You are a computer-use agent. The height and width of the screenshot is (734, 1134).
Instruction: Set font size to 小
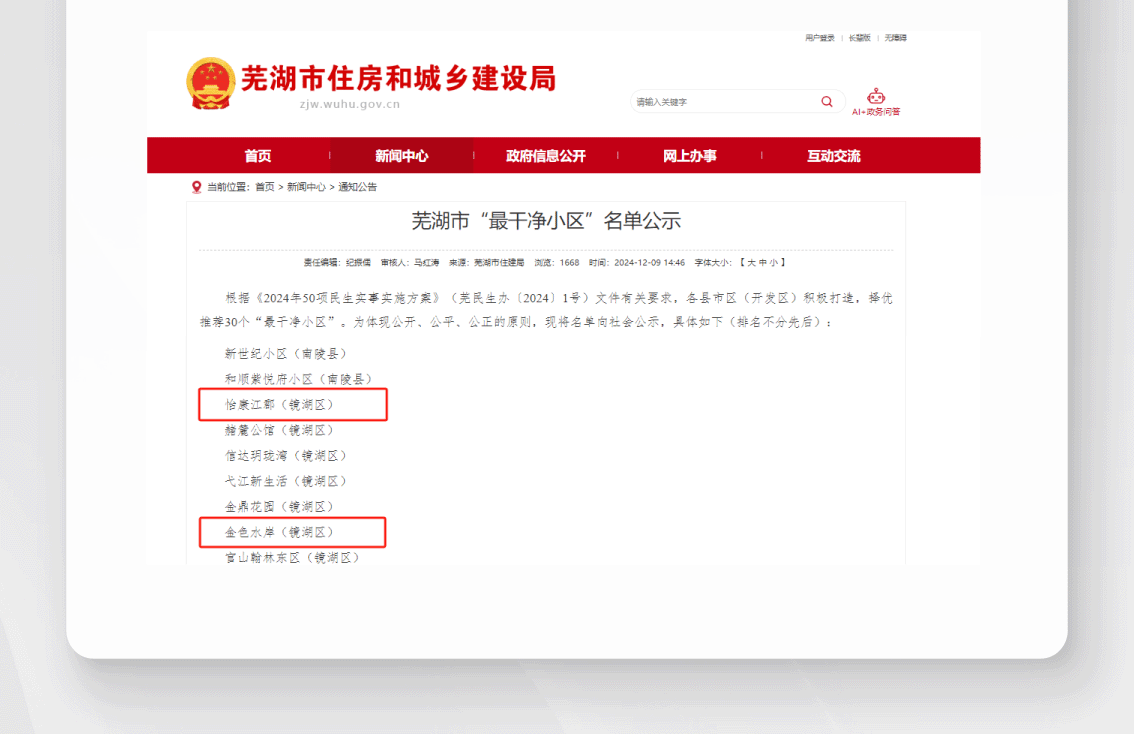pos(774,262)
